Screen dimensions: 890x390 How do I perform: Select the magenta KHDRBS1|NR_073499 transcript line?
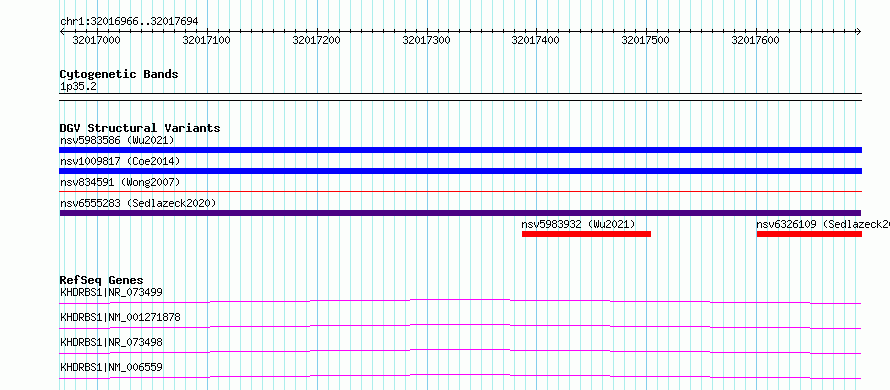[x=460, y=301]
